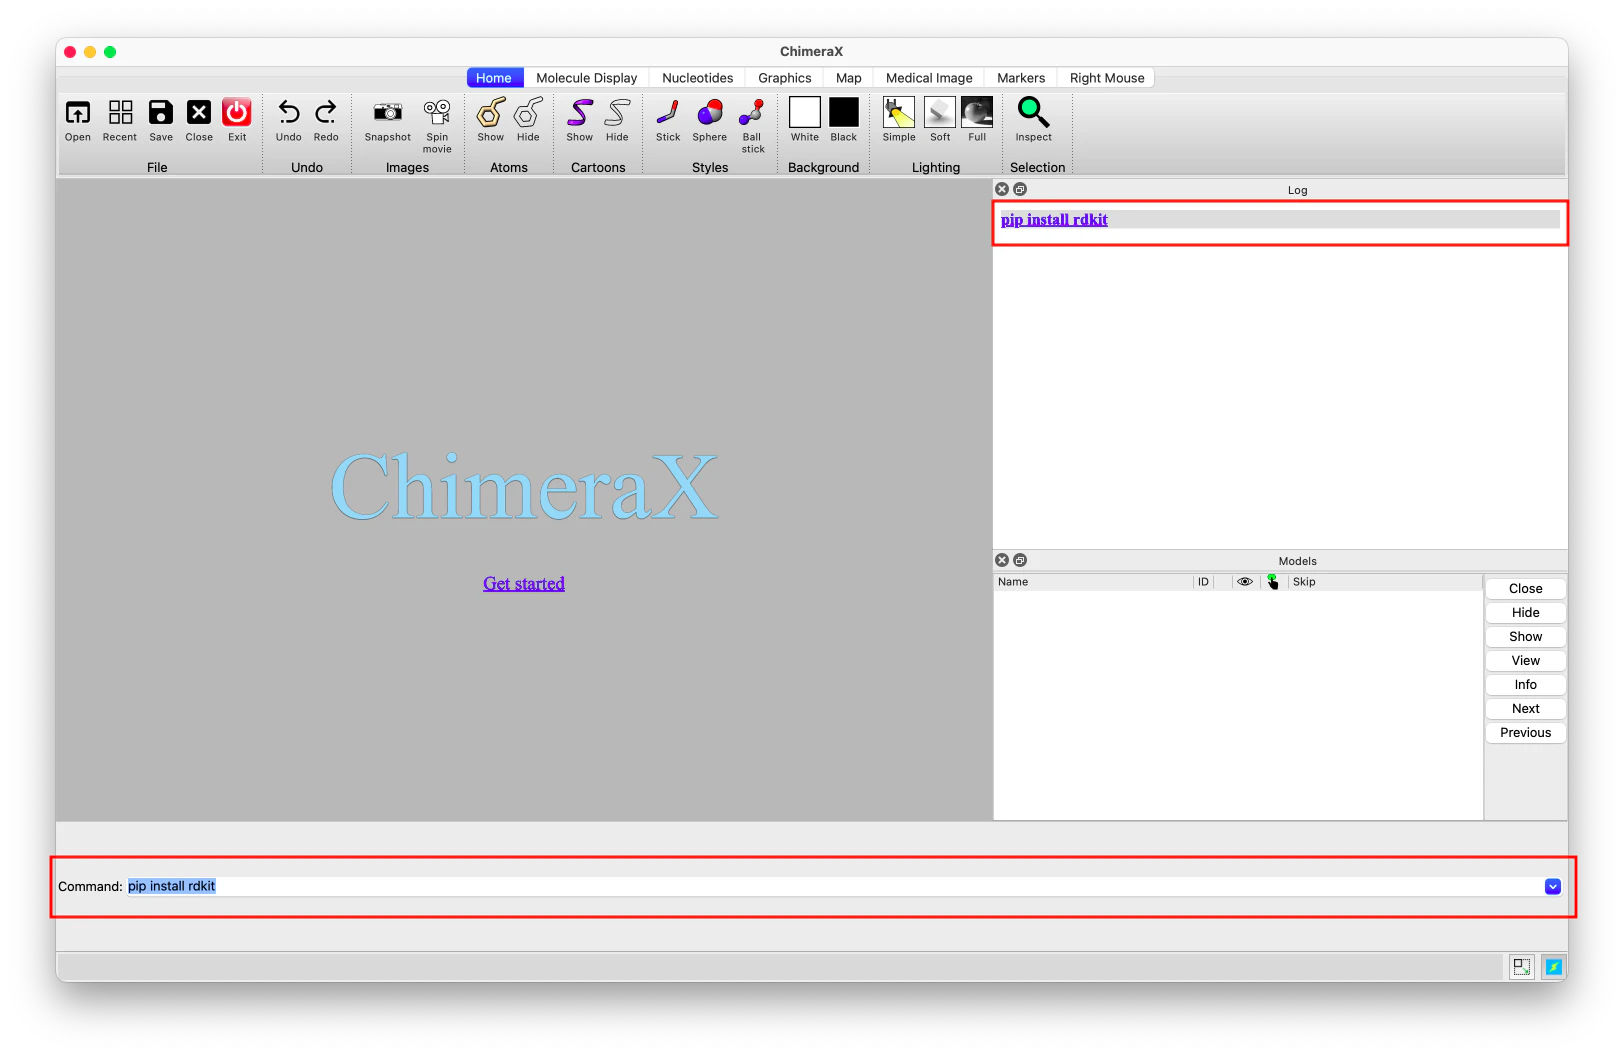Open the Recent files icon
1624x1056 pixels.
(x=120, y=112)
